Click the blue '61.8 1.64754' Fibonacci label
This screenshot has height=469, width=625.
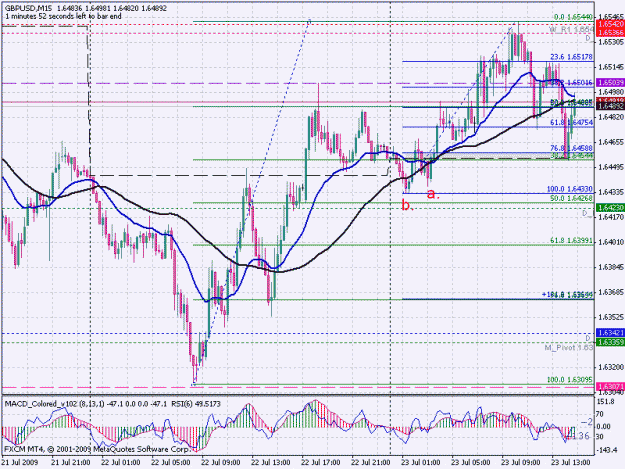coord(572,123)
